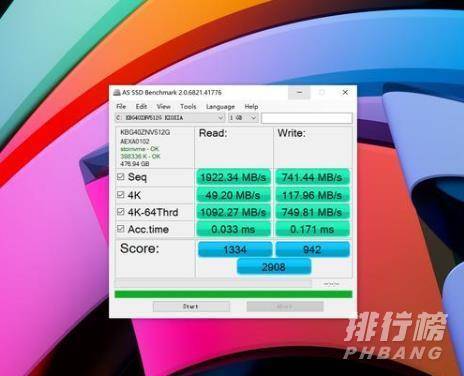Click the drive model KBG40ZNV512G text
The height and width of the screenshot is (376, 464).
click(145, 132)
